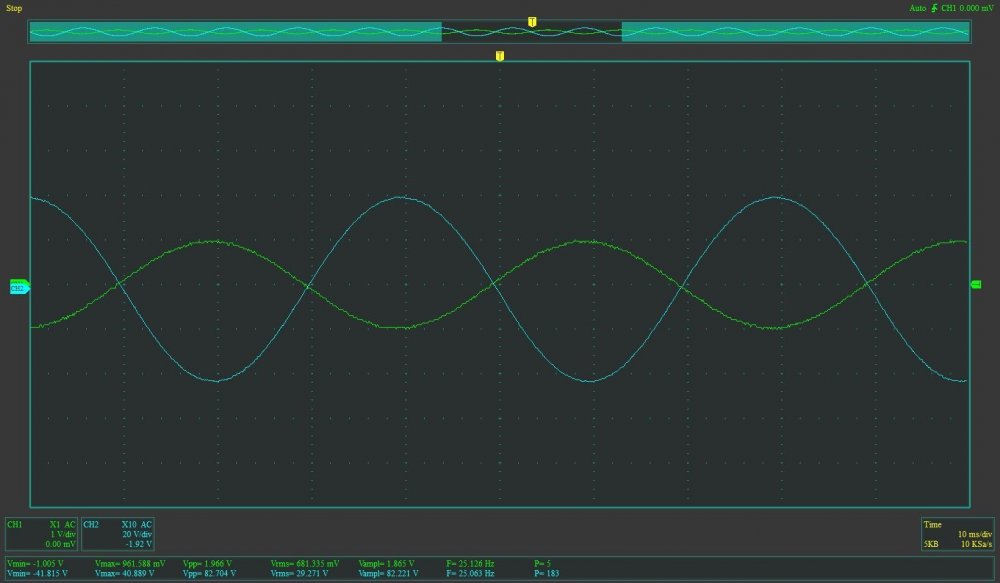Open the CH1 channel settings panel
The width and height of the screenshot is (1000, 583).
point(41,534)
